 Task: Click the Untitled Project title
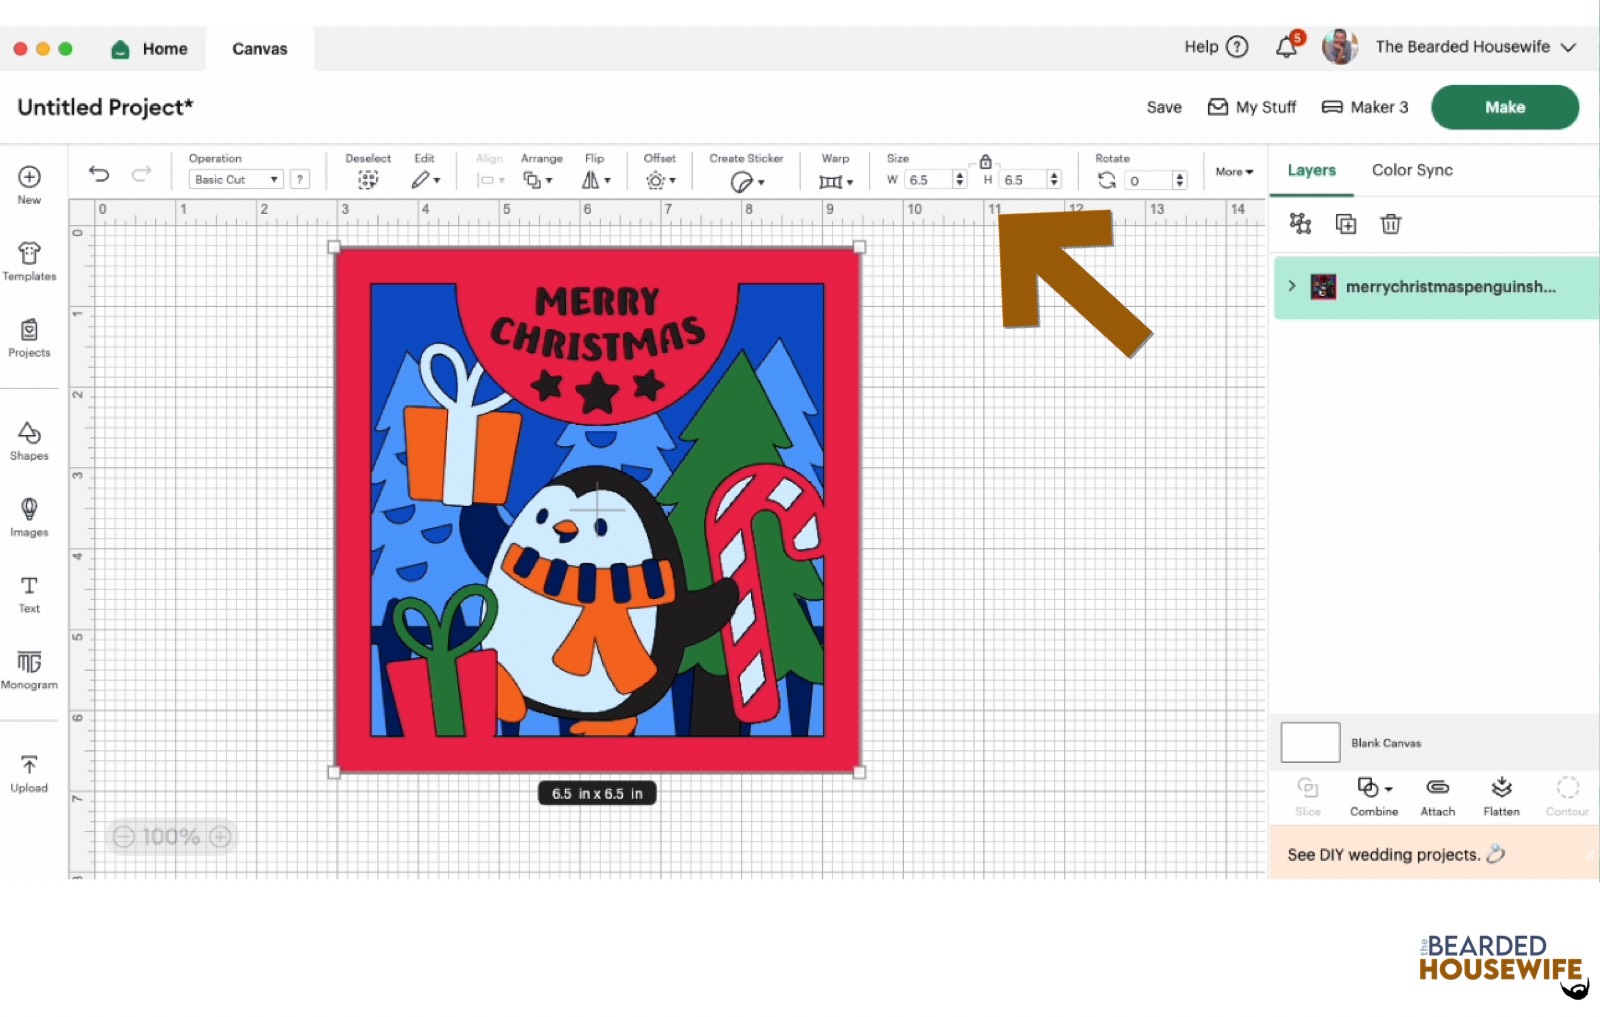105,107
